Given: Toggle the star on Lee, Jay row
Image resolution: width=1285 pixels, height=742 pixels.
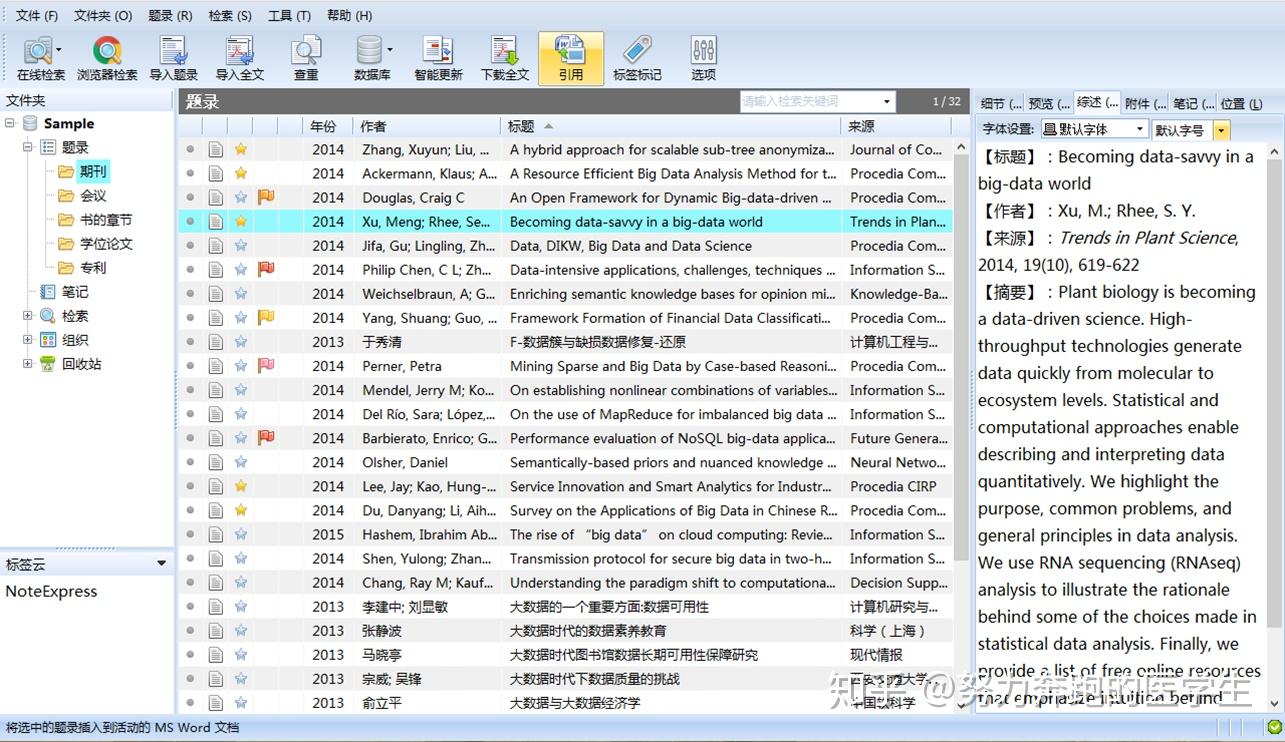Looking at the screenshot, I should 240,486.
